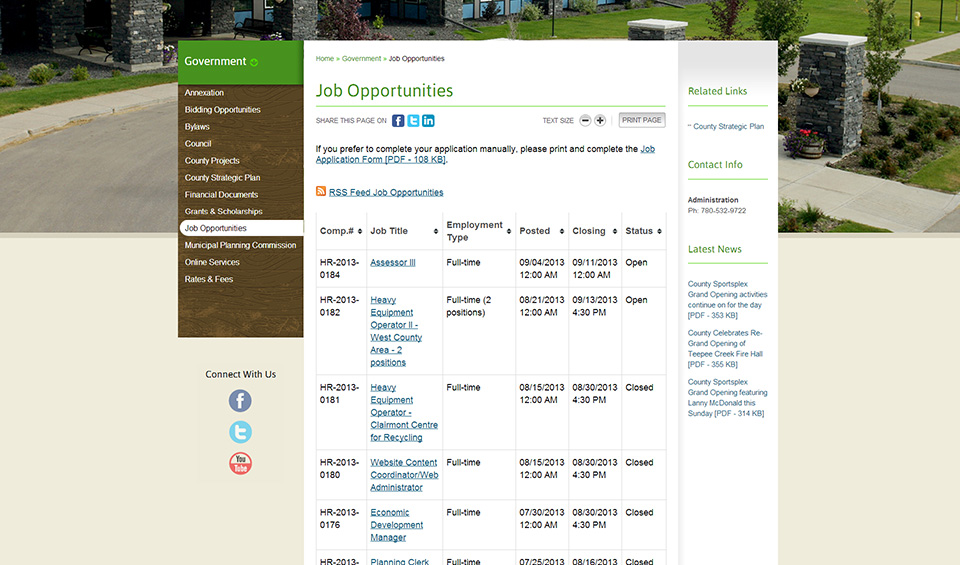Screen dimensions: 960x565
Task: Select Grants & Scholarships sidebar item
Action: 223,212
